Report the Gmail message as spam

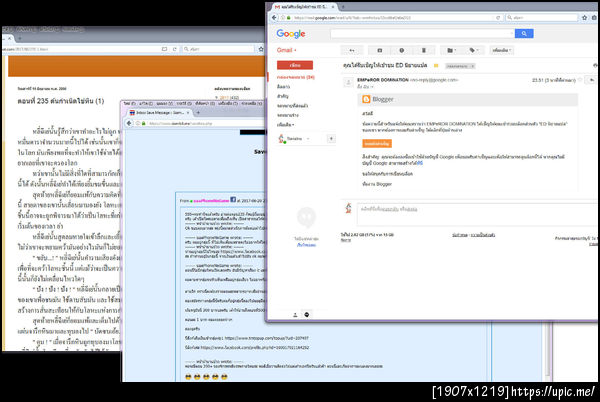coord(401,50)
